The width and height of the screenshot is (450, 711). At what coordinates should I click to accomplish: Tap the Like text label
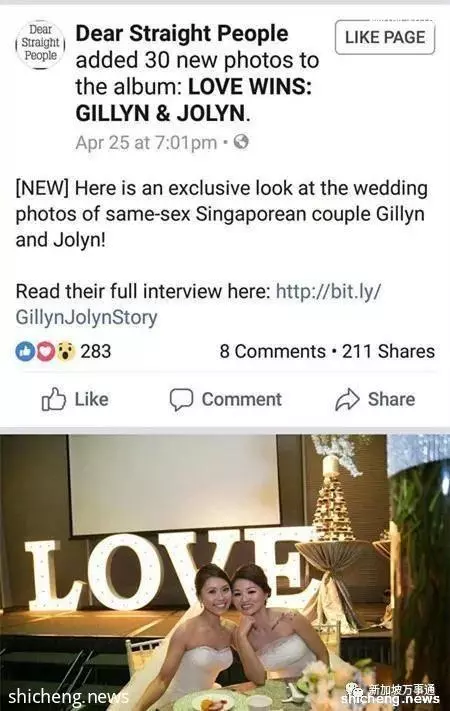coord(92,399)
